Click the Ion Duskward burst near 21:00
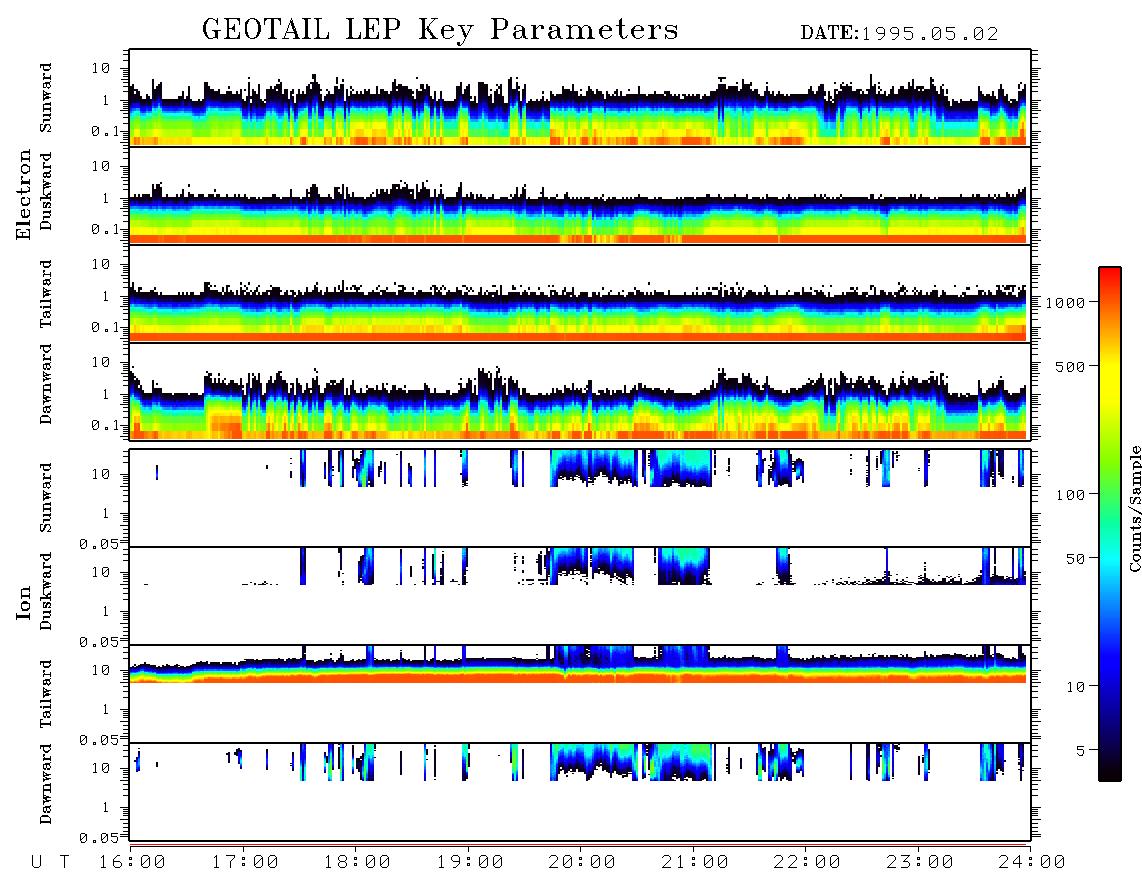This screenshot has height=880, width=1142. tap(683, 565)
